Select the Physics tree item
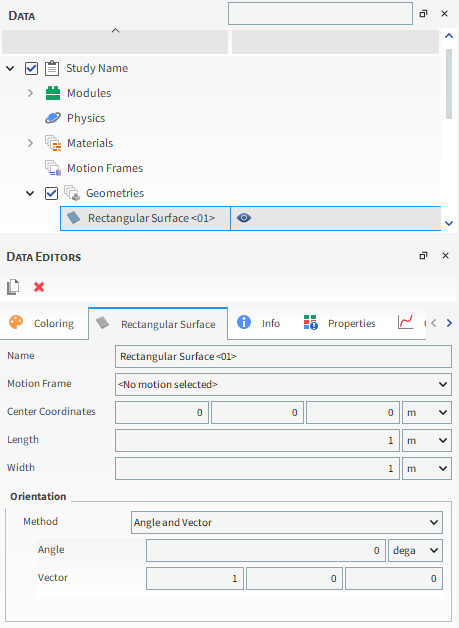The image size is (459, 628). pos(86,118)
